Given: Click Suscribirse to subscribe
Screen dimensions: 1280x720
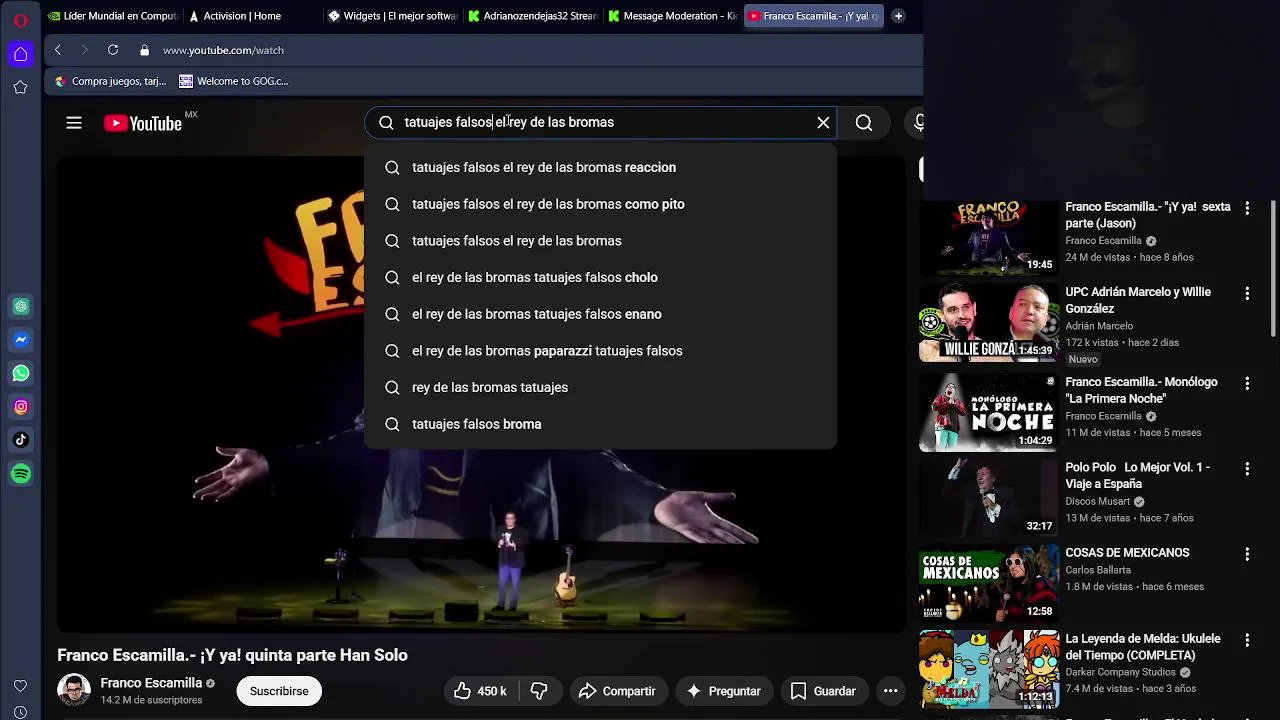Looking at the screenshot, I should coord(279,691).
